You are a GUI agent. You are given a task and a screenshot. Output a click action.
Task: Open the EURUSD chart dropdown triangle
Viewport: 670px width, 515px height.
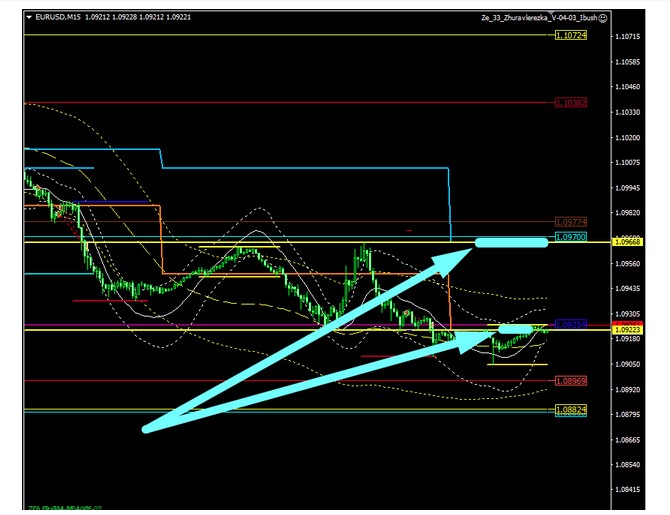pos(27,18)
